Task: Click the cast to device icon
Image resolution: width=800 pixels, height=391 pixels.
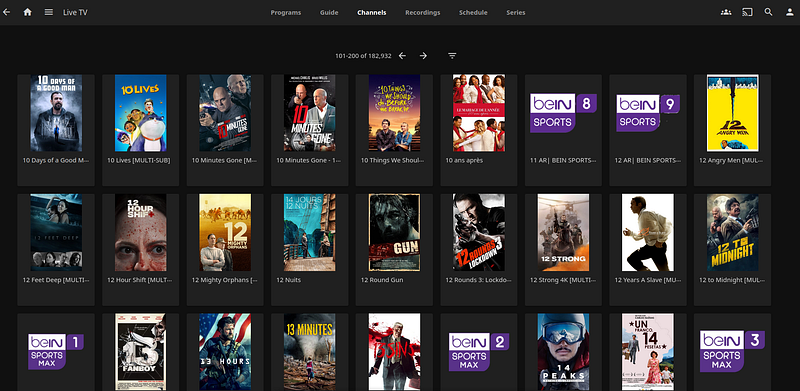Action: pos(747,12)
